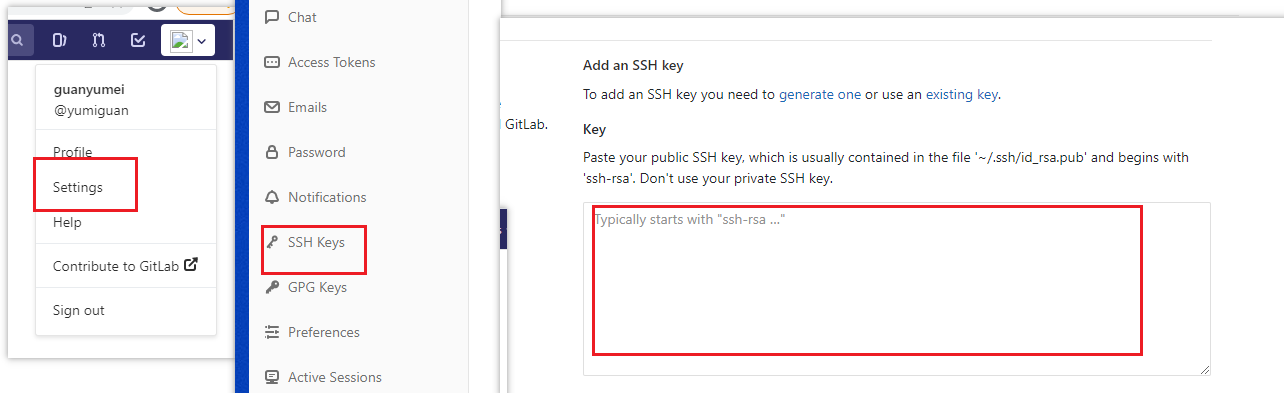The width and height of the screenshot is (1284, 393).
Task: Click Sign out
Action: click(79, 310)
